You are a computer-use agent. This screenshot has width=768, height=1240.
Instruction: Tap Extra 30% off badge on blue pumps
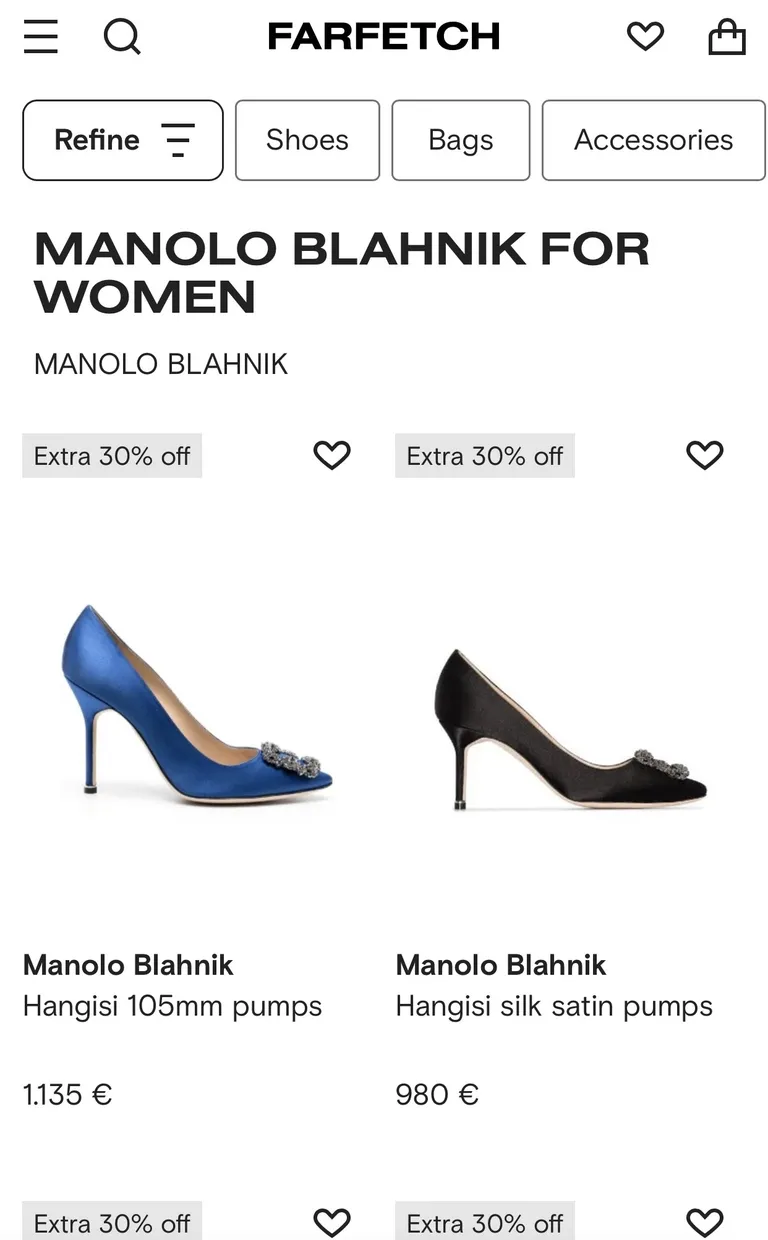(112, 456)
